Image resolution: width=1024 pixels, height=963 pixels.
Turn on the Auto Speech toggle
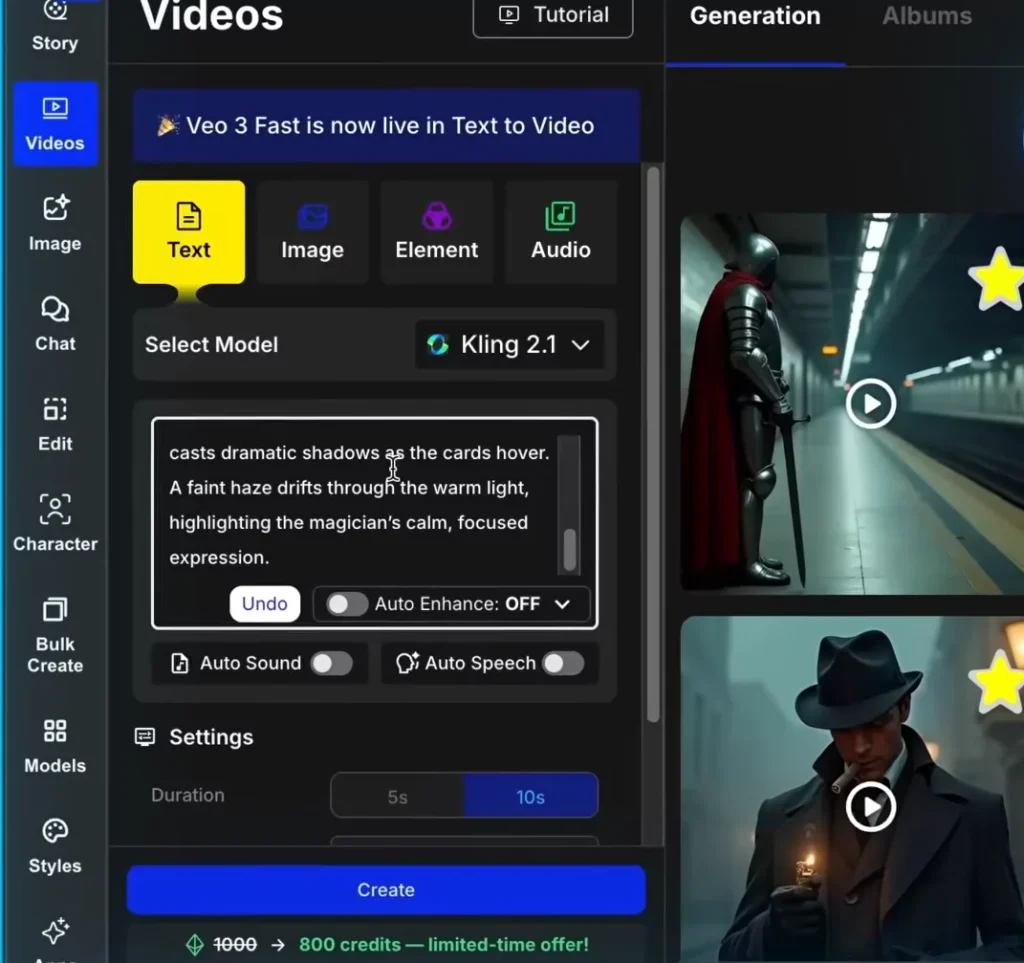pyautogui.click(x=562, y=663)
